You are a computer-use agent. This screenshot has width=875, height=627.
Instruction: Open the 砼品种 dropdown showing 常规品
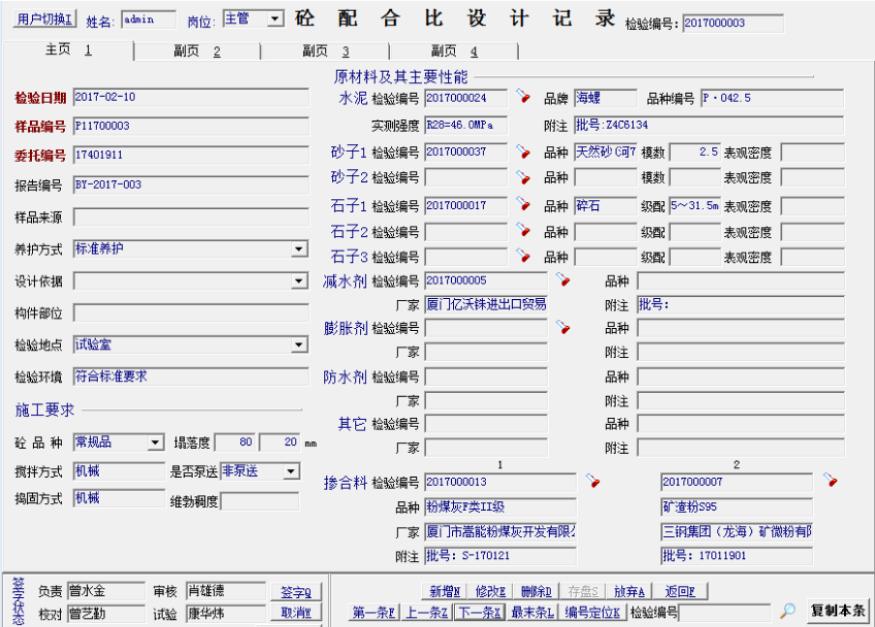(156, 443)
